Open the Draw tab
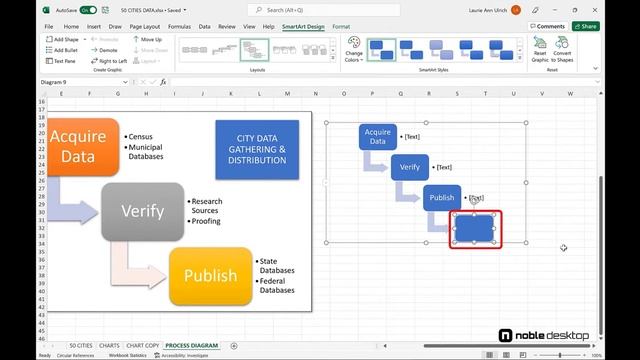Screen dimensions: 640x360 115,27
